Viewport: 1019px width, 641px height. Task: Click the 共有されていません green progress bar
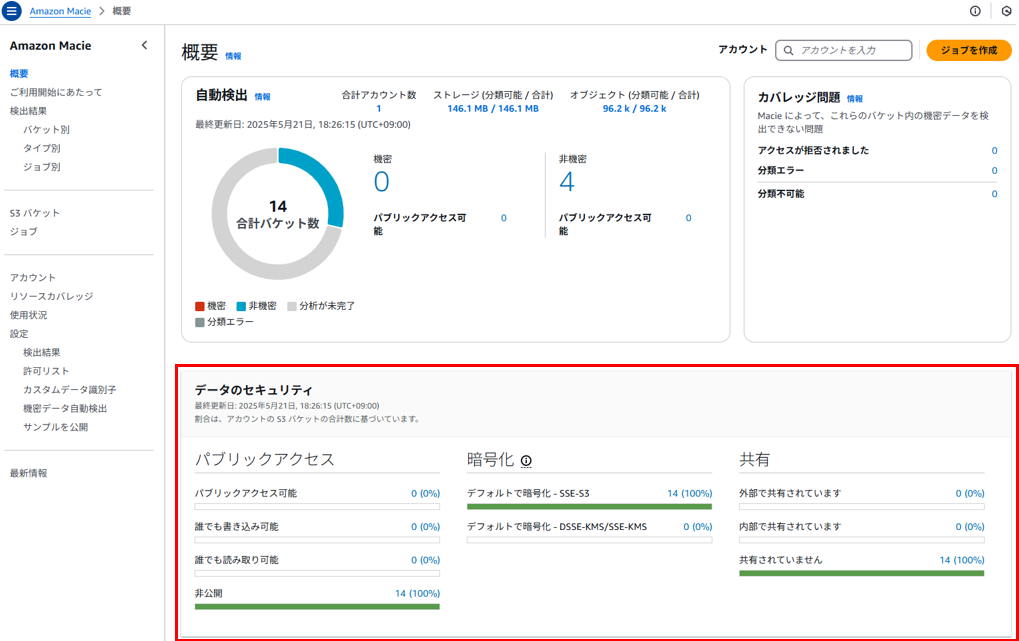point(862,573)
